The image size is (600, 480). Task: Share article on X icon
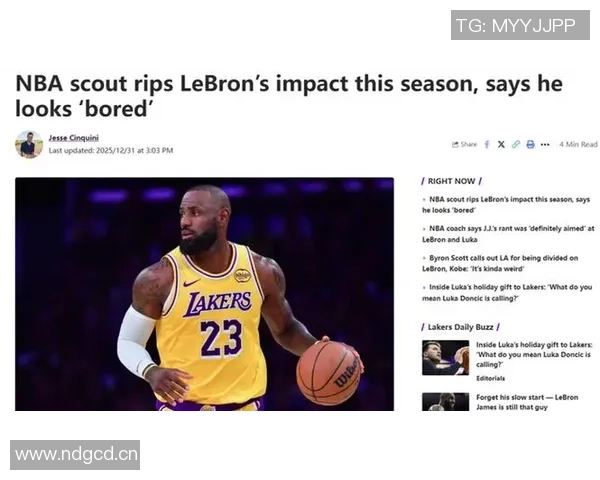[x=501, y=144]
